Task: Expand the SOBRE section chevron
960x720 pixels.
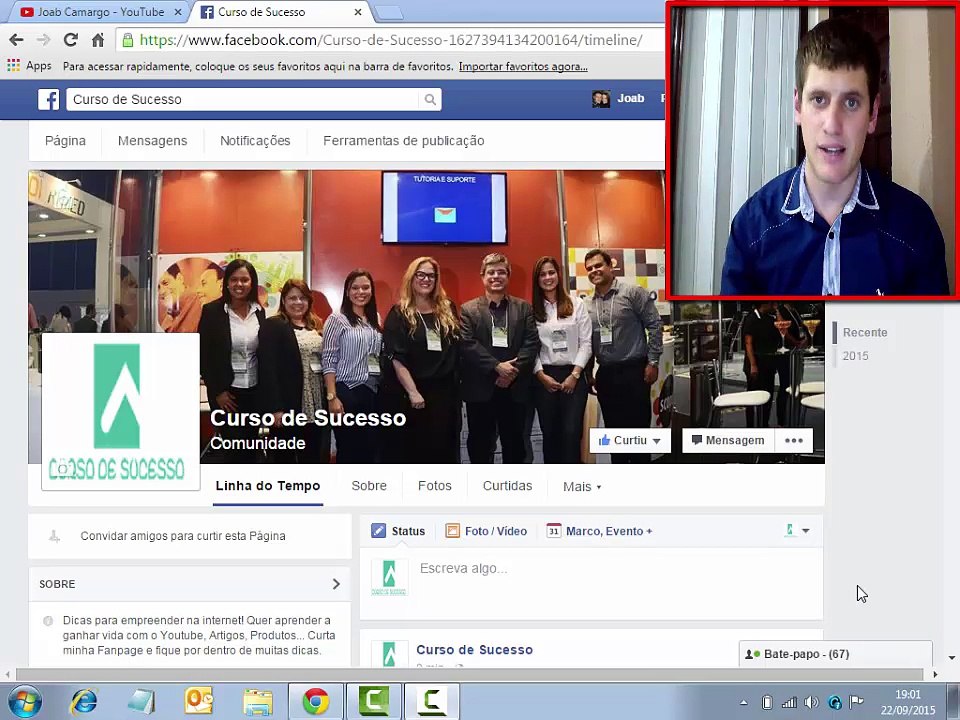Action: click(336, 584)
